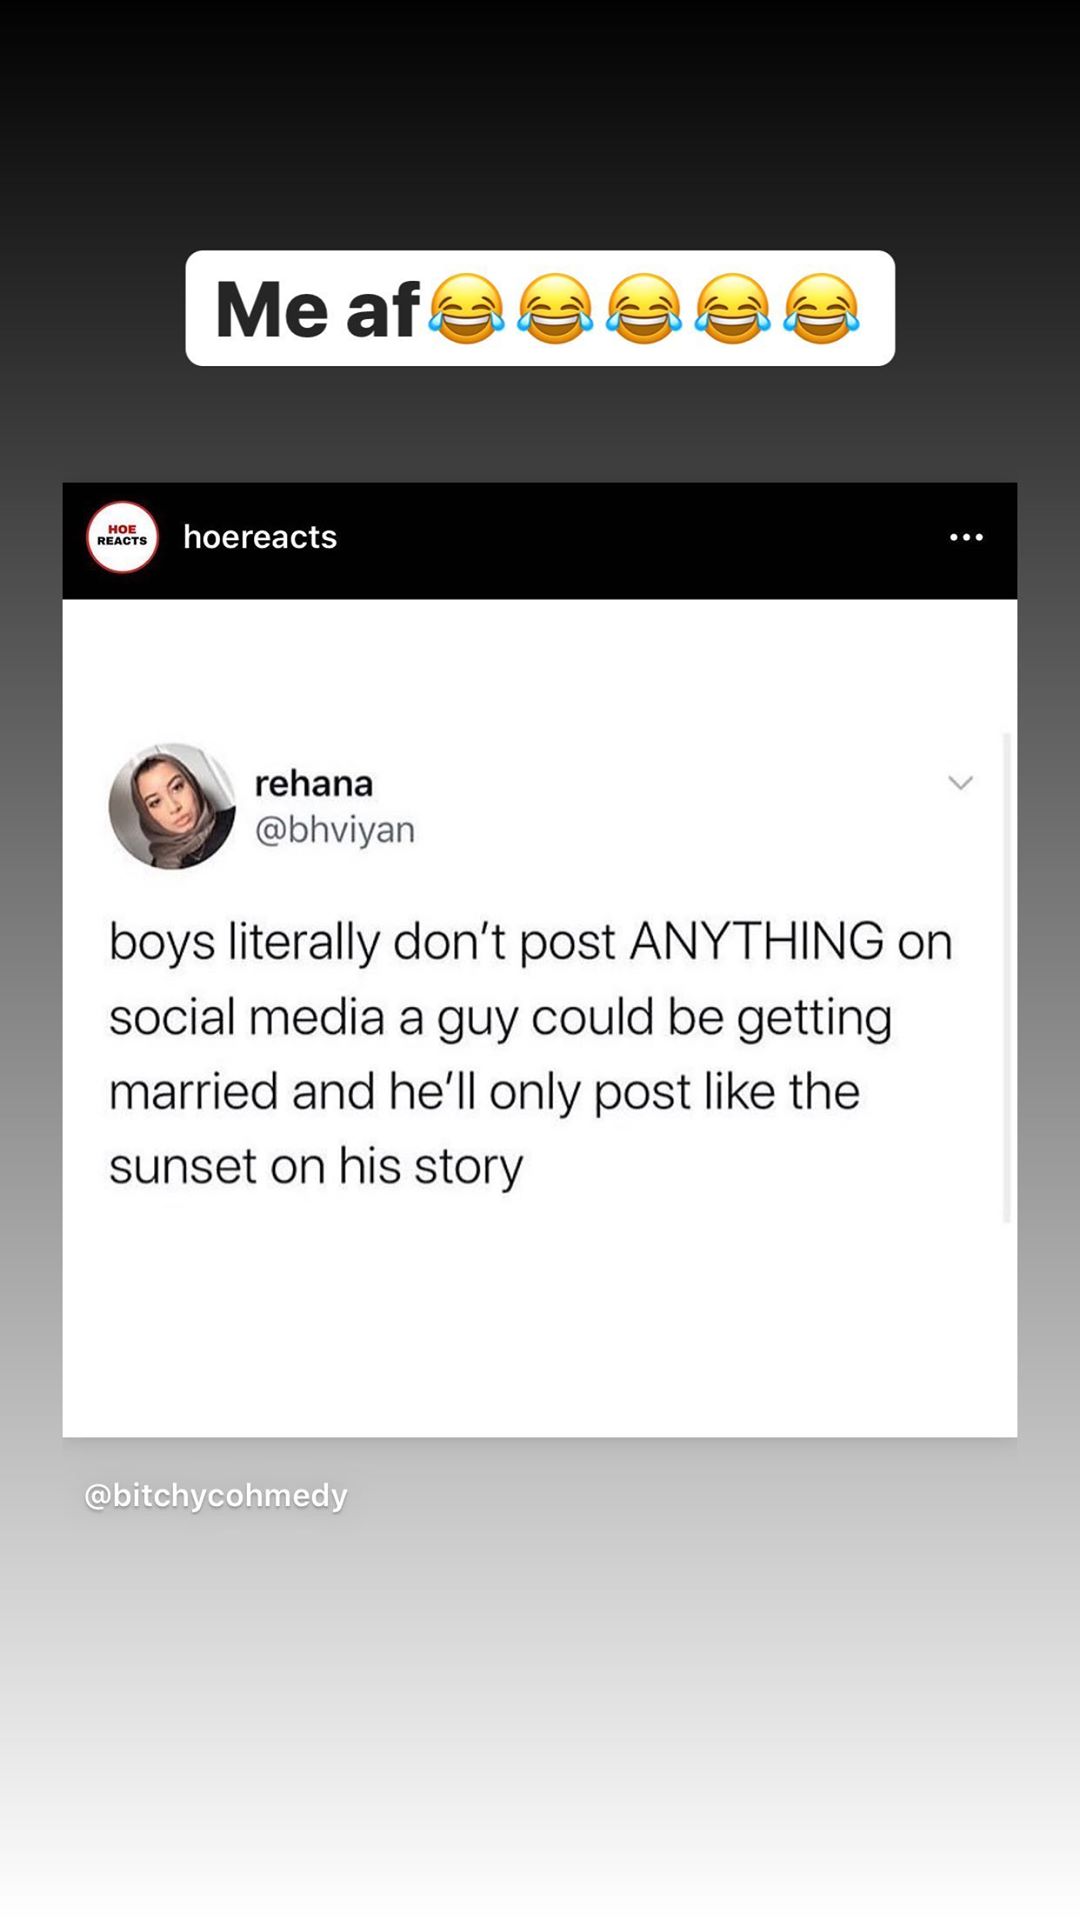Click the last laughing-crying emoji in the caption

point(821,309)
